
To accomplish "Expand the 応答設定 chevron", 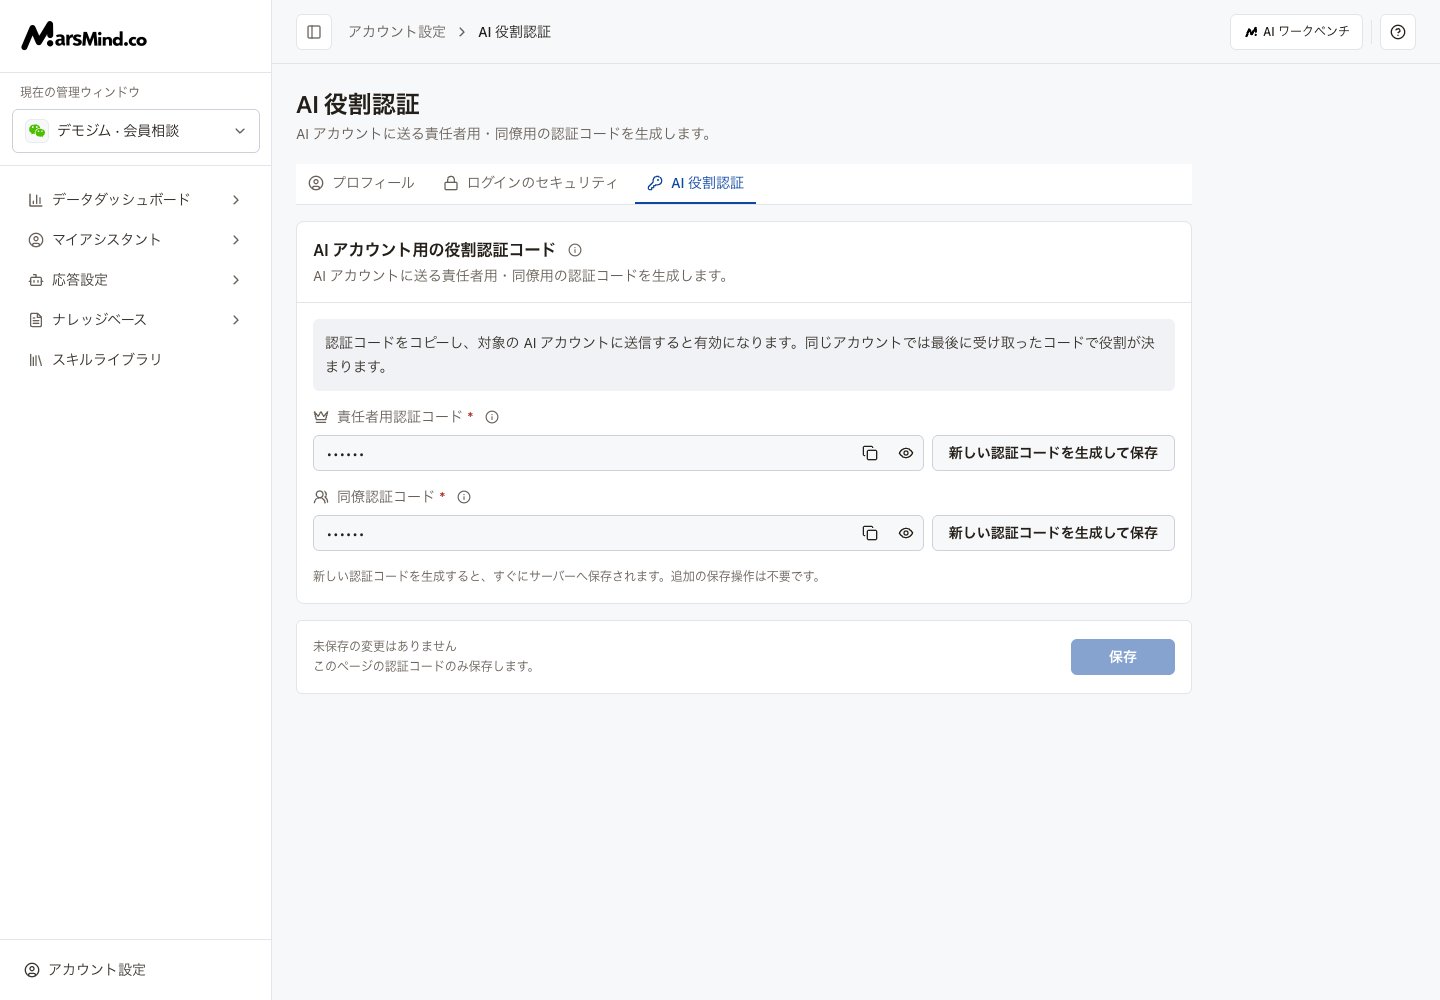I will tap(236, 280).
